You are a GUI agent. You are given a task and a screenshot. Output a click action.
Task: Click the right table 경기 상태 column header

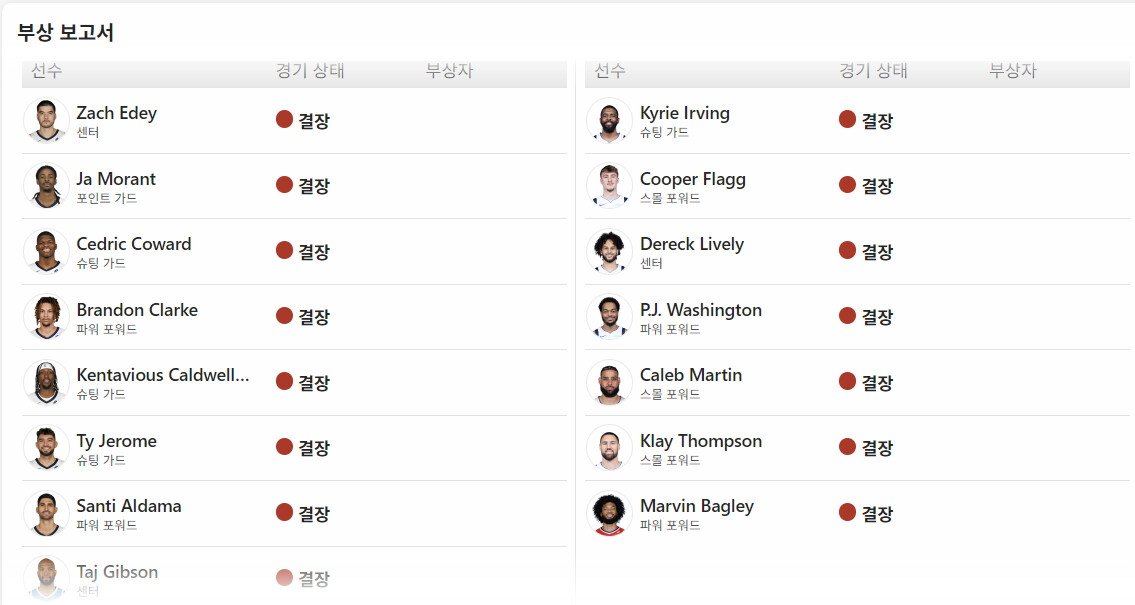[x=873, y=71]
